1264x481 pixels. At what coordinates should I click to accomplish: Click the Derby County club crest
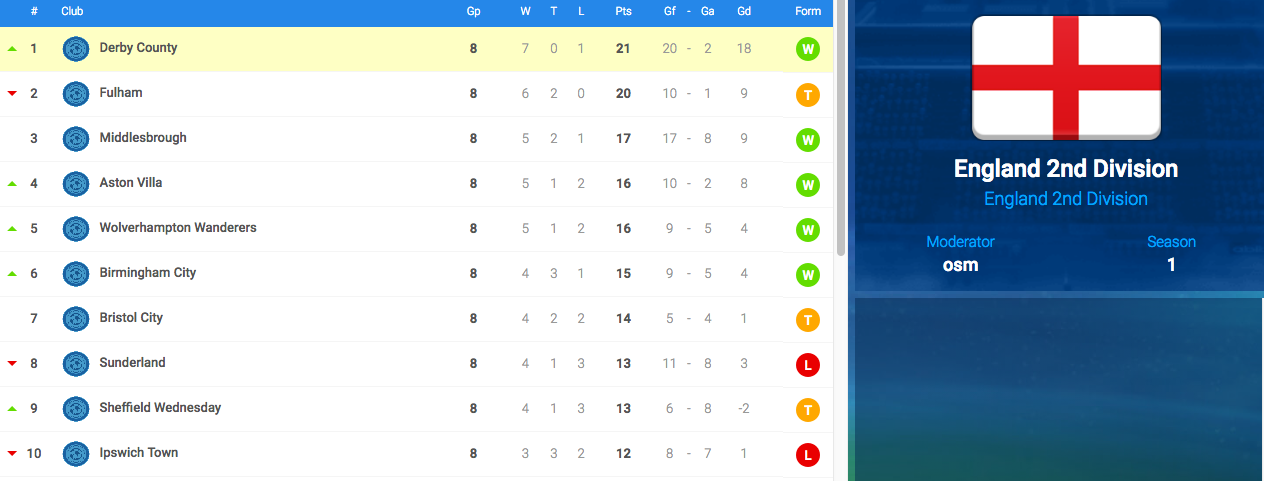tap(76, 49)
